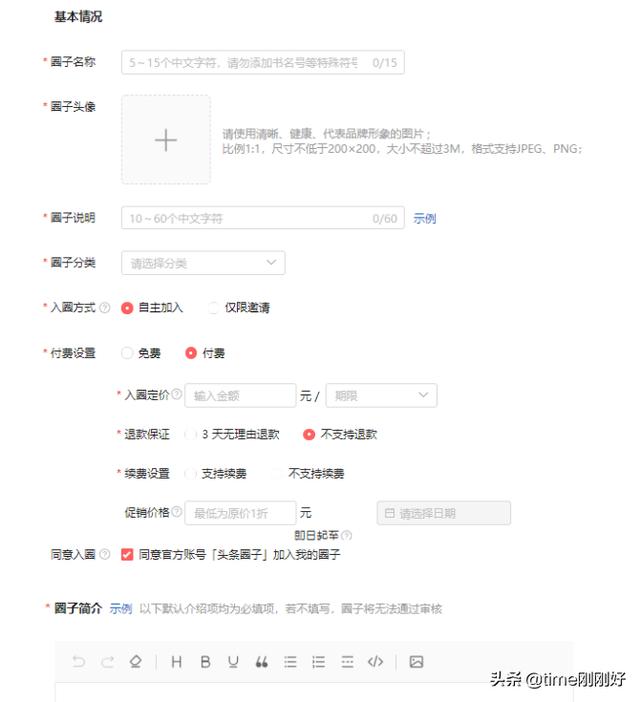Uncheck 同意官方账号「头条圈子」加入我的圈子

[127, 555]
